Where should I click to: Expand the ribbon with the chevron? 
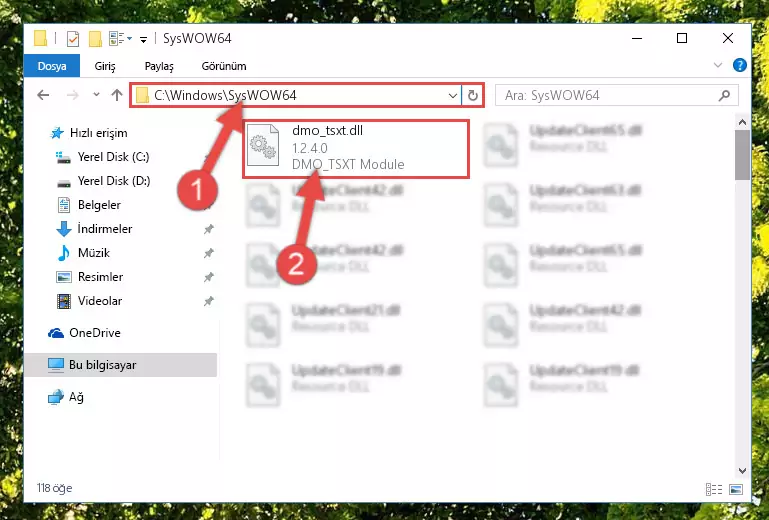718,65
